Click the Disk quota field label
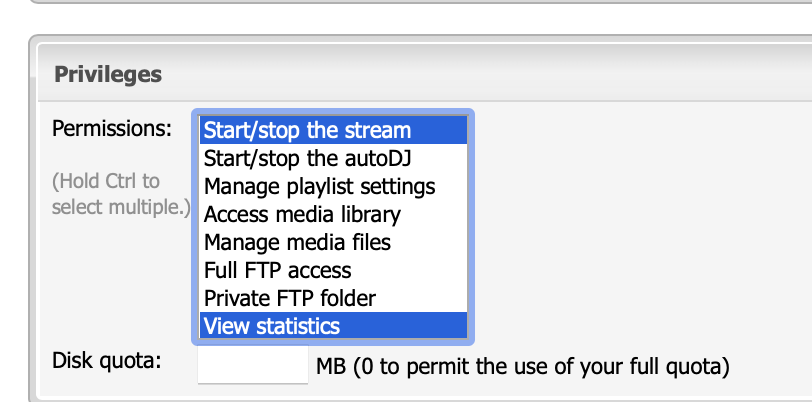Viewport: 812px width, 402px height. coord(107,360)
